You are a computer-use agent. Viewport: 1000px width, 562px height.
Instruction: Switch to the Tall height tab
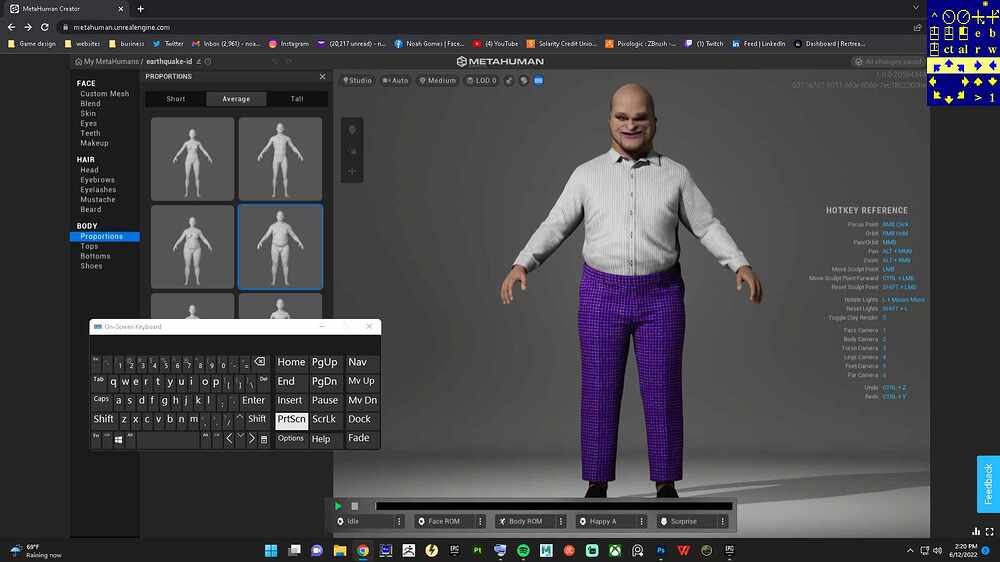tap(297, 99)
